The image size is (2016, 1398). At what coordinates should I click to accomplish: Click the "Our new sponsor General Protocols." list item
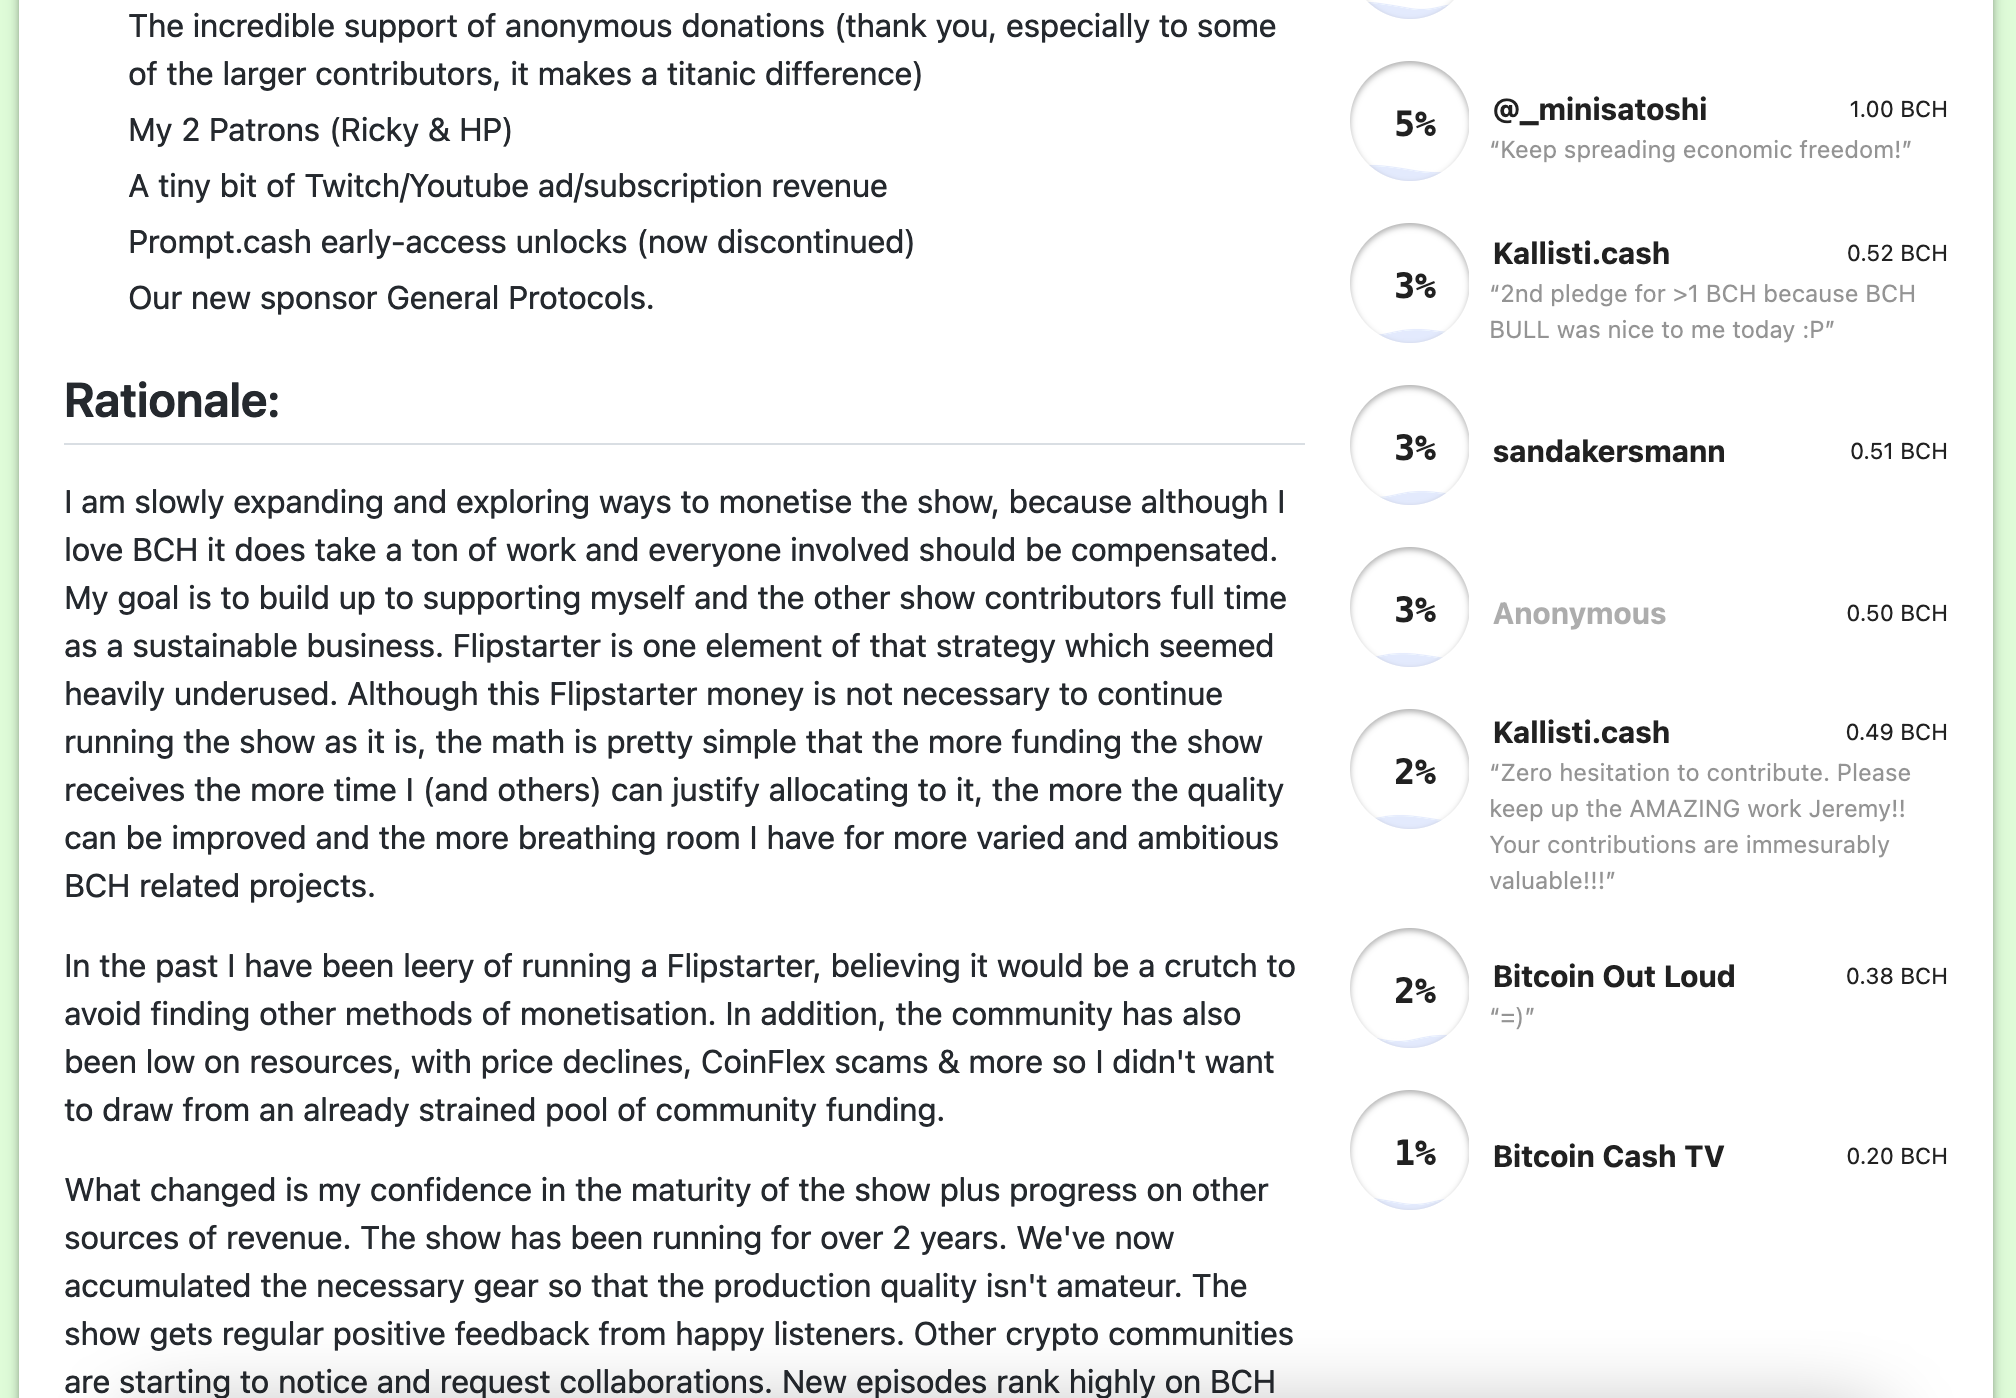pos(391,298)
